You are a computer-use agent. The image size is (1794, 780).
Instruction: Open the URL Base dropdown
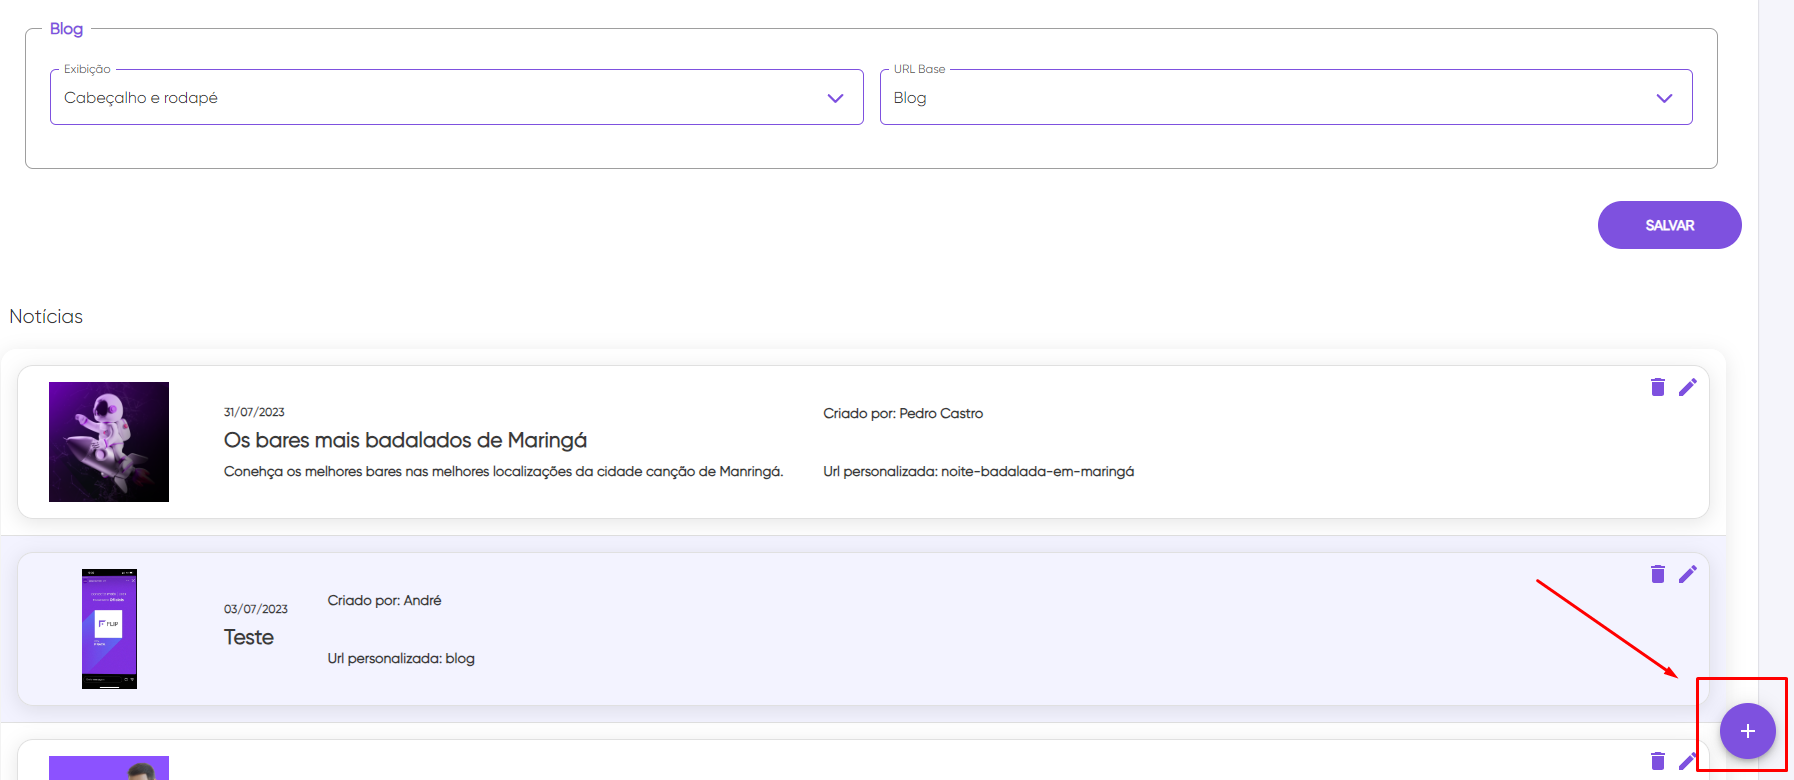pyautogui.click(x=1286, y=97)
